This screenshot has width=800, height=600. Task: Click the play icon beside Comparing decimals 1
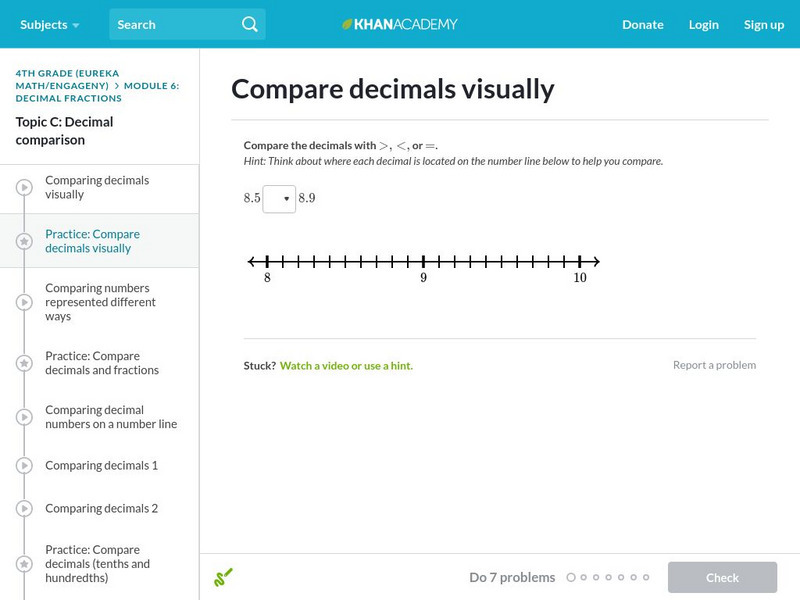24,465
